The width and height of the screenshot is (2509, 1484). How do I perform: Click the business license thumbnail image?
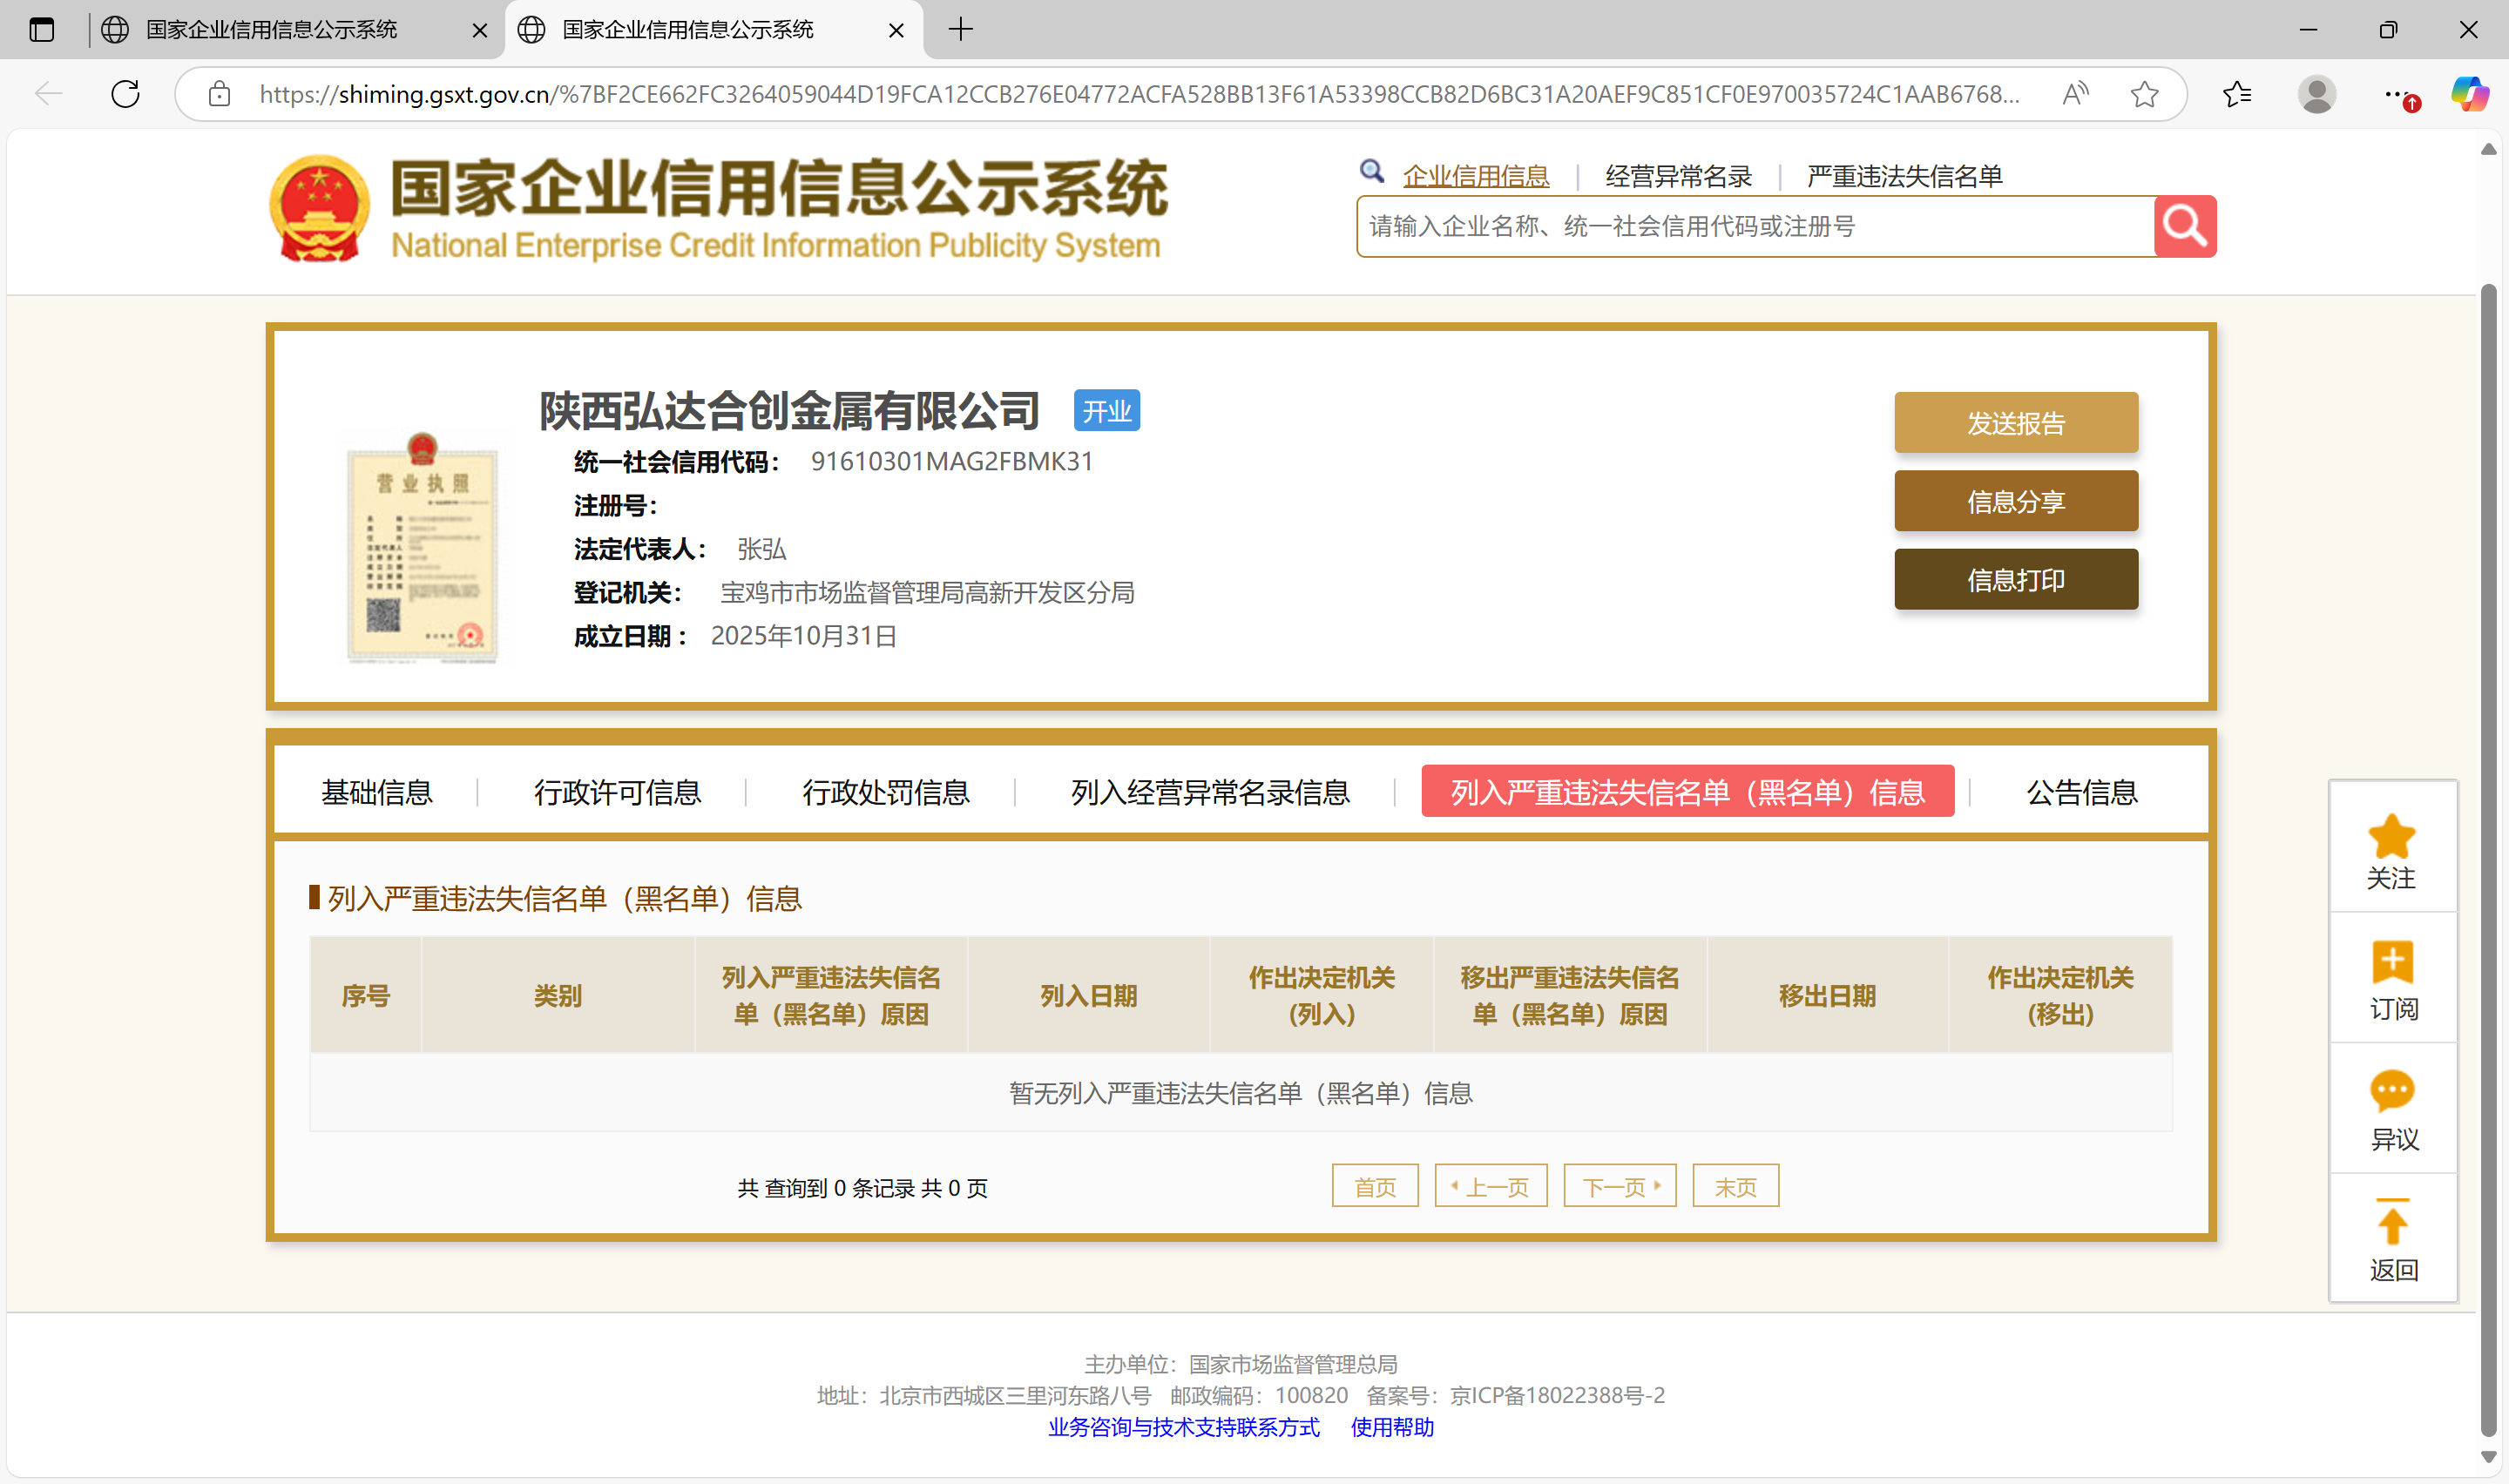pos(421,548)
